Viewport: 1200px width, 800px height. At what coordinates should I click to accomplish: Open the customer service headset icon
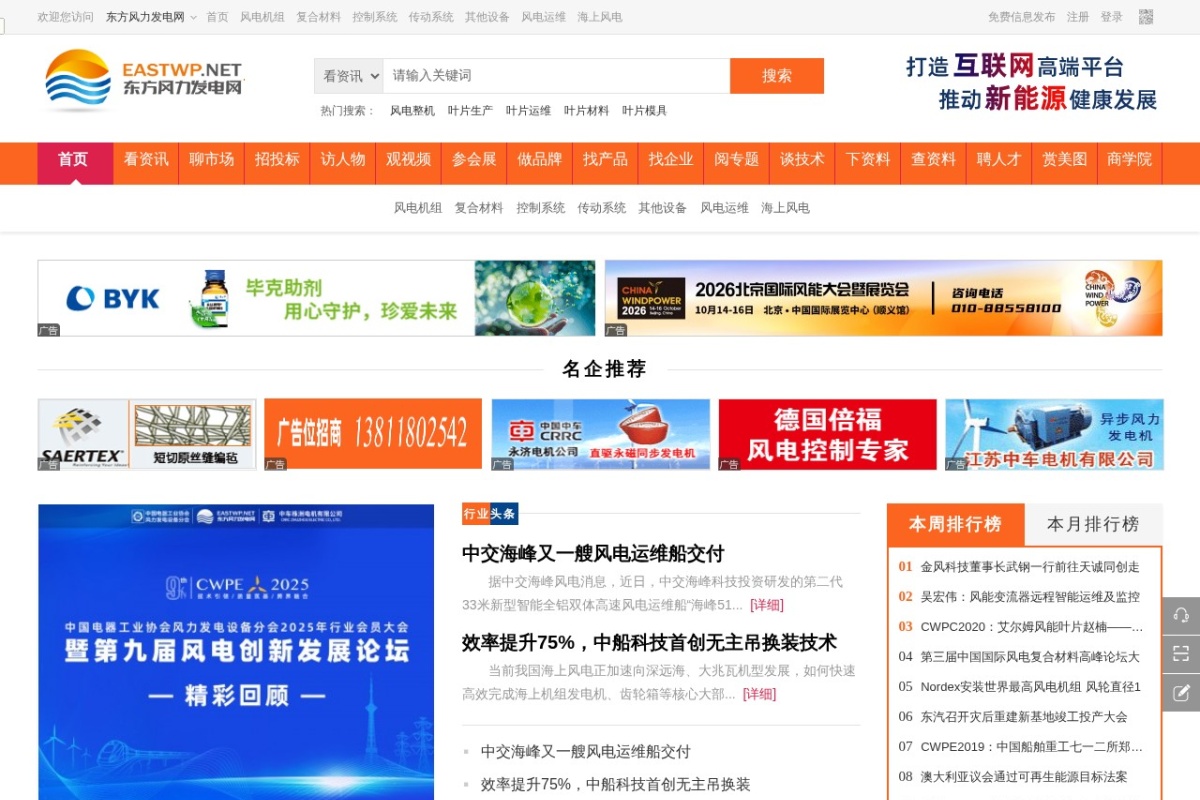pyautogui.click(x=1181, y=615)
